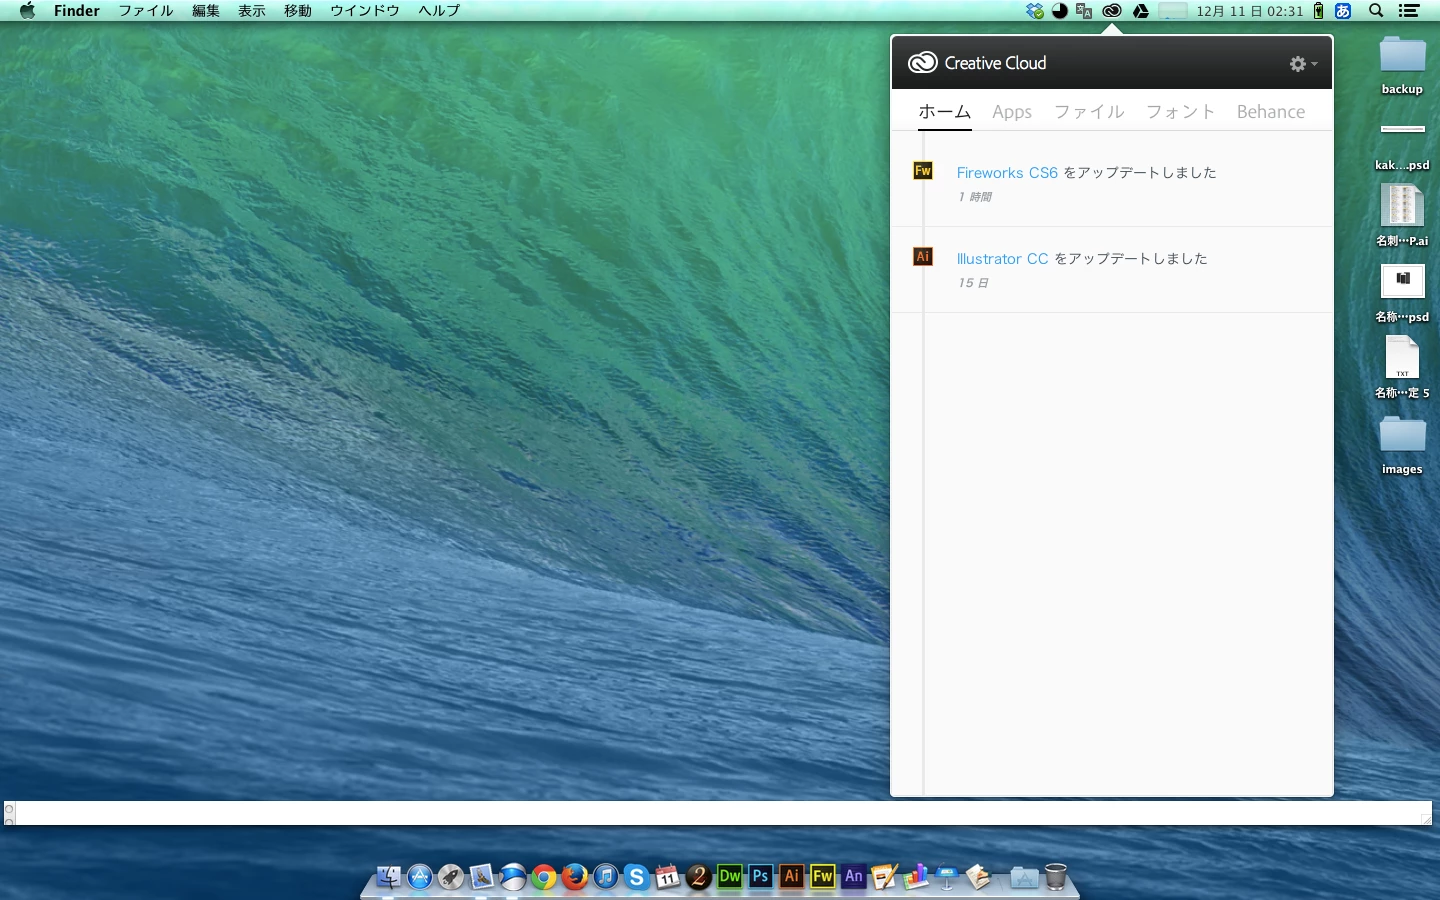Open the Google Drive menu bar icon
The width and height of the screenshot is (1440, 900).
[1140, 11]
